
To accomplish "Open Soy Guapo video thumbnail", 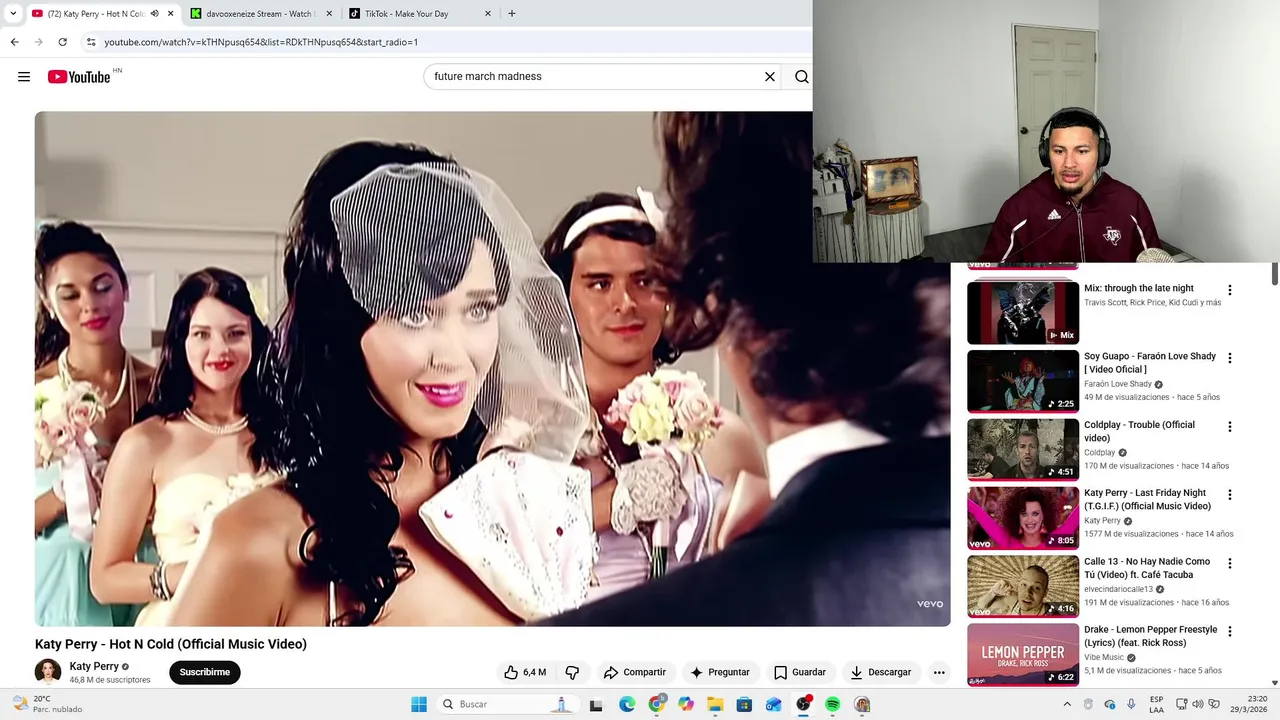I will 1023,381.
